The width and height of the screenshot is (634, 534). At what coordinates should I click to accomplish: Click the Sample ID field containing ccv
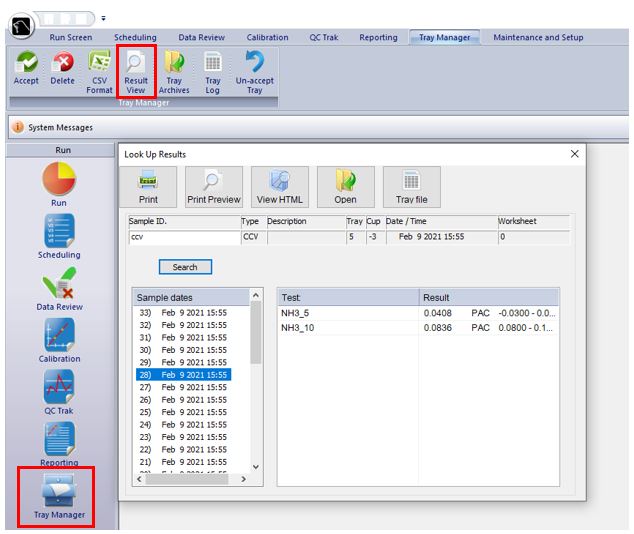183,238
